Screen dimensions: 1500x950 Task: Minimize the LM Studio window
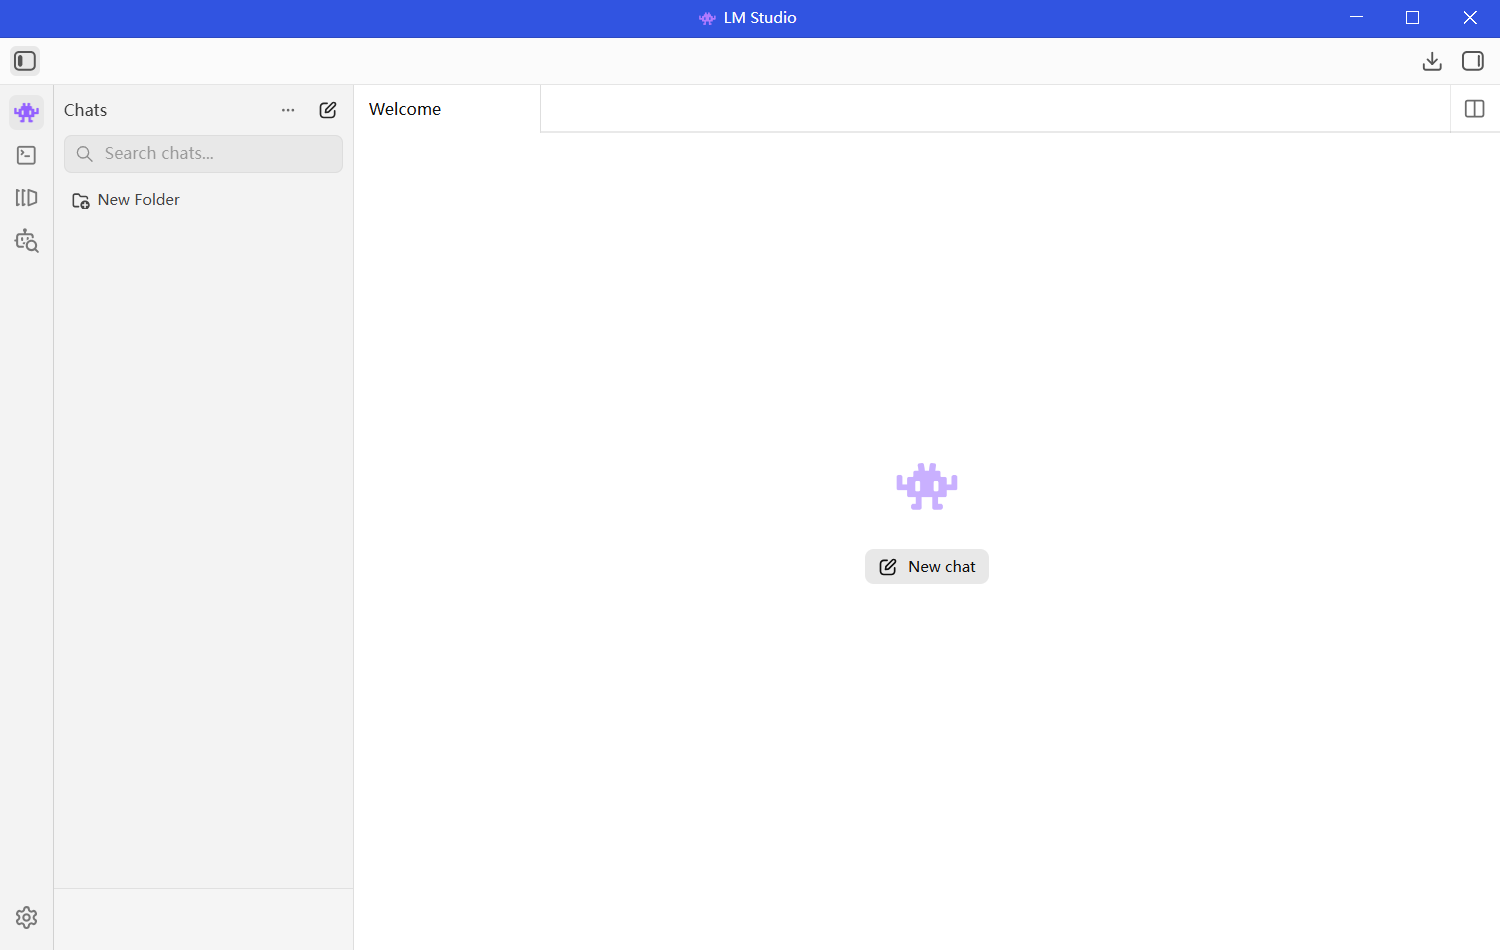(1356, 18)
